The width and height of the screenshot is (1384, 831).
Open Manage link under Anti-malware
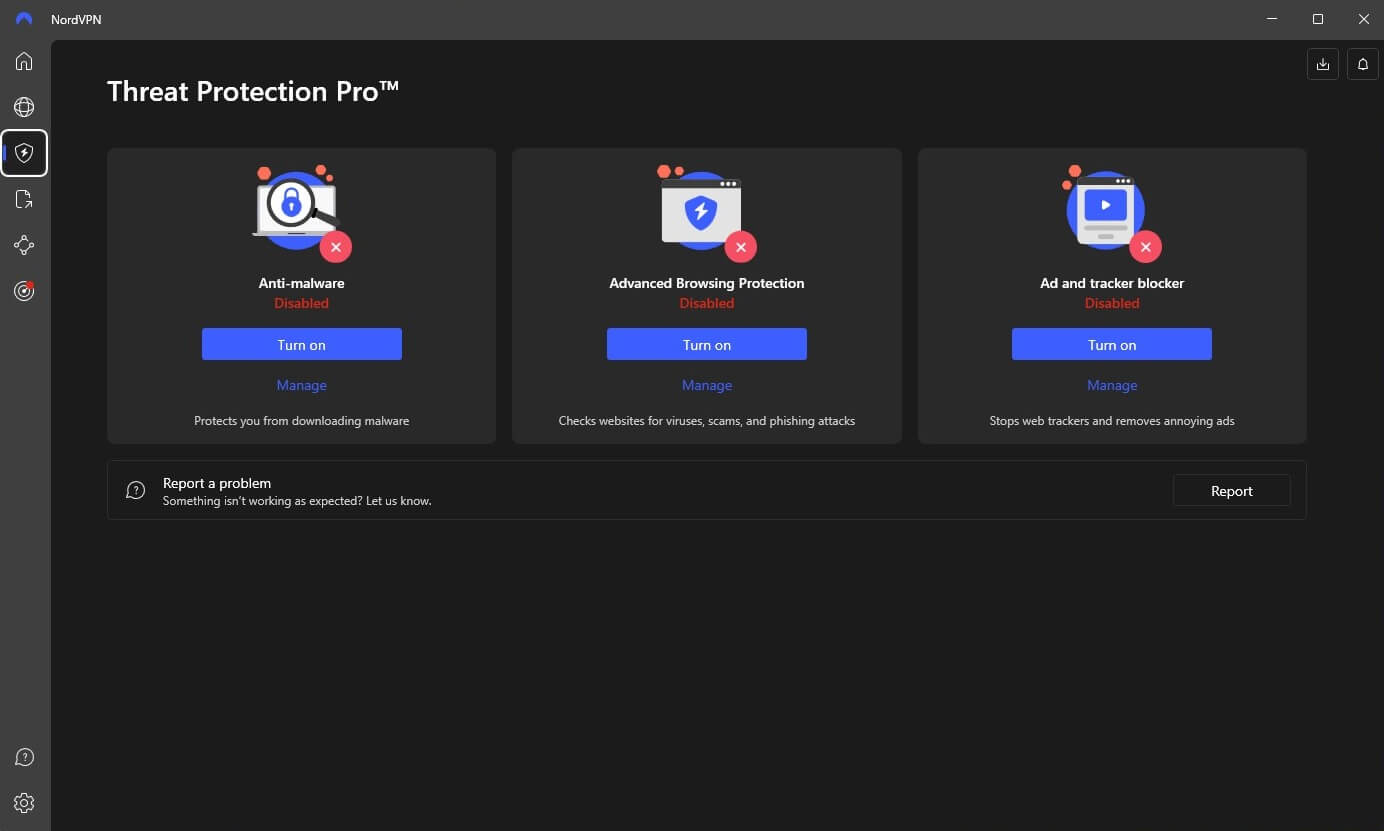pyautogui.click(x=302, y=385)
